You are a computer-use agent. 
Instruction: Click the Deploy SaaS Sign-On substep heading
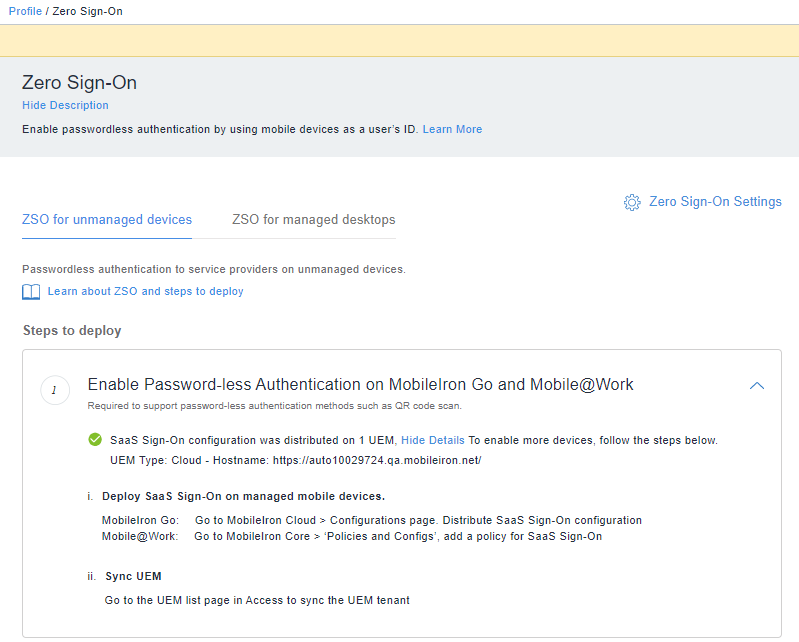point(243,496)
